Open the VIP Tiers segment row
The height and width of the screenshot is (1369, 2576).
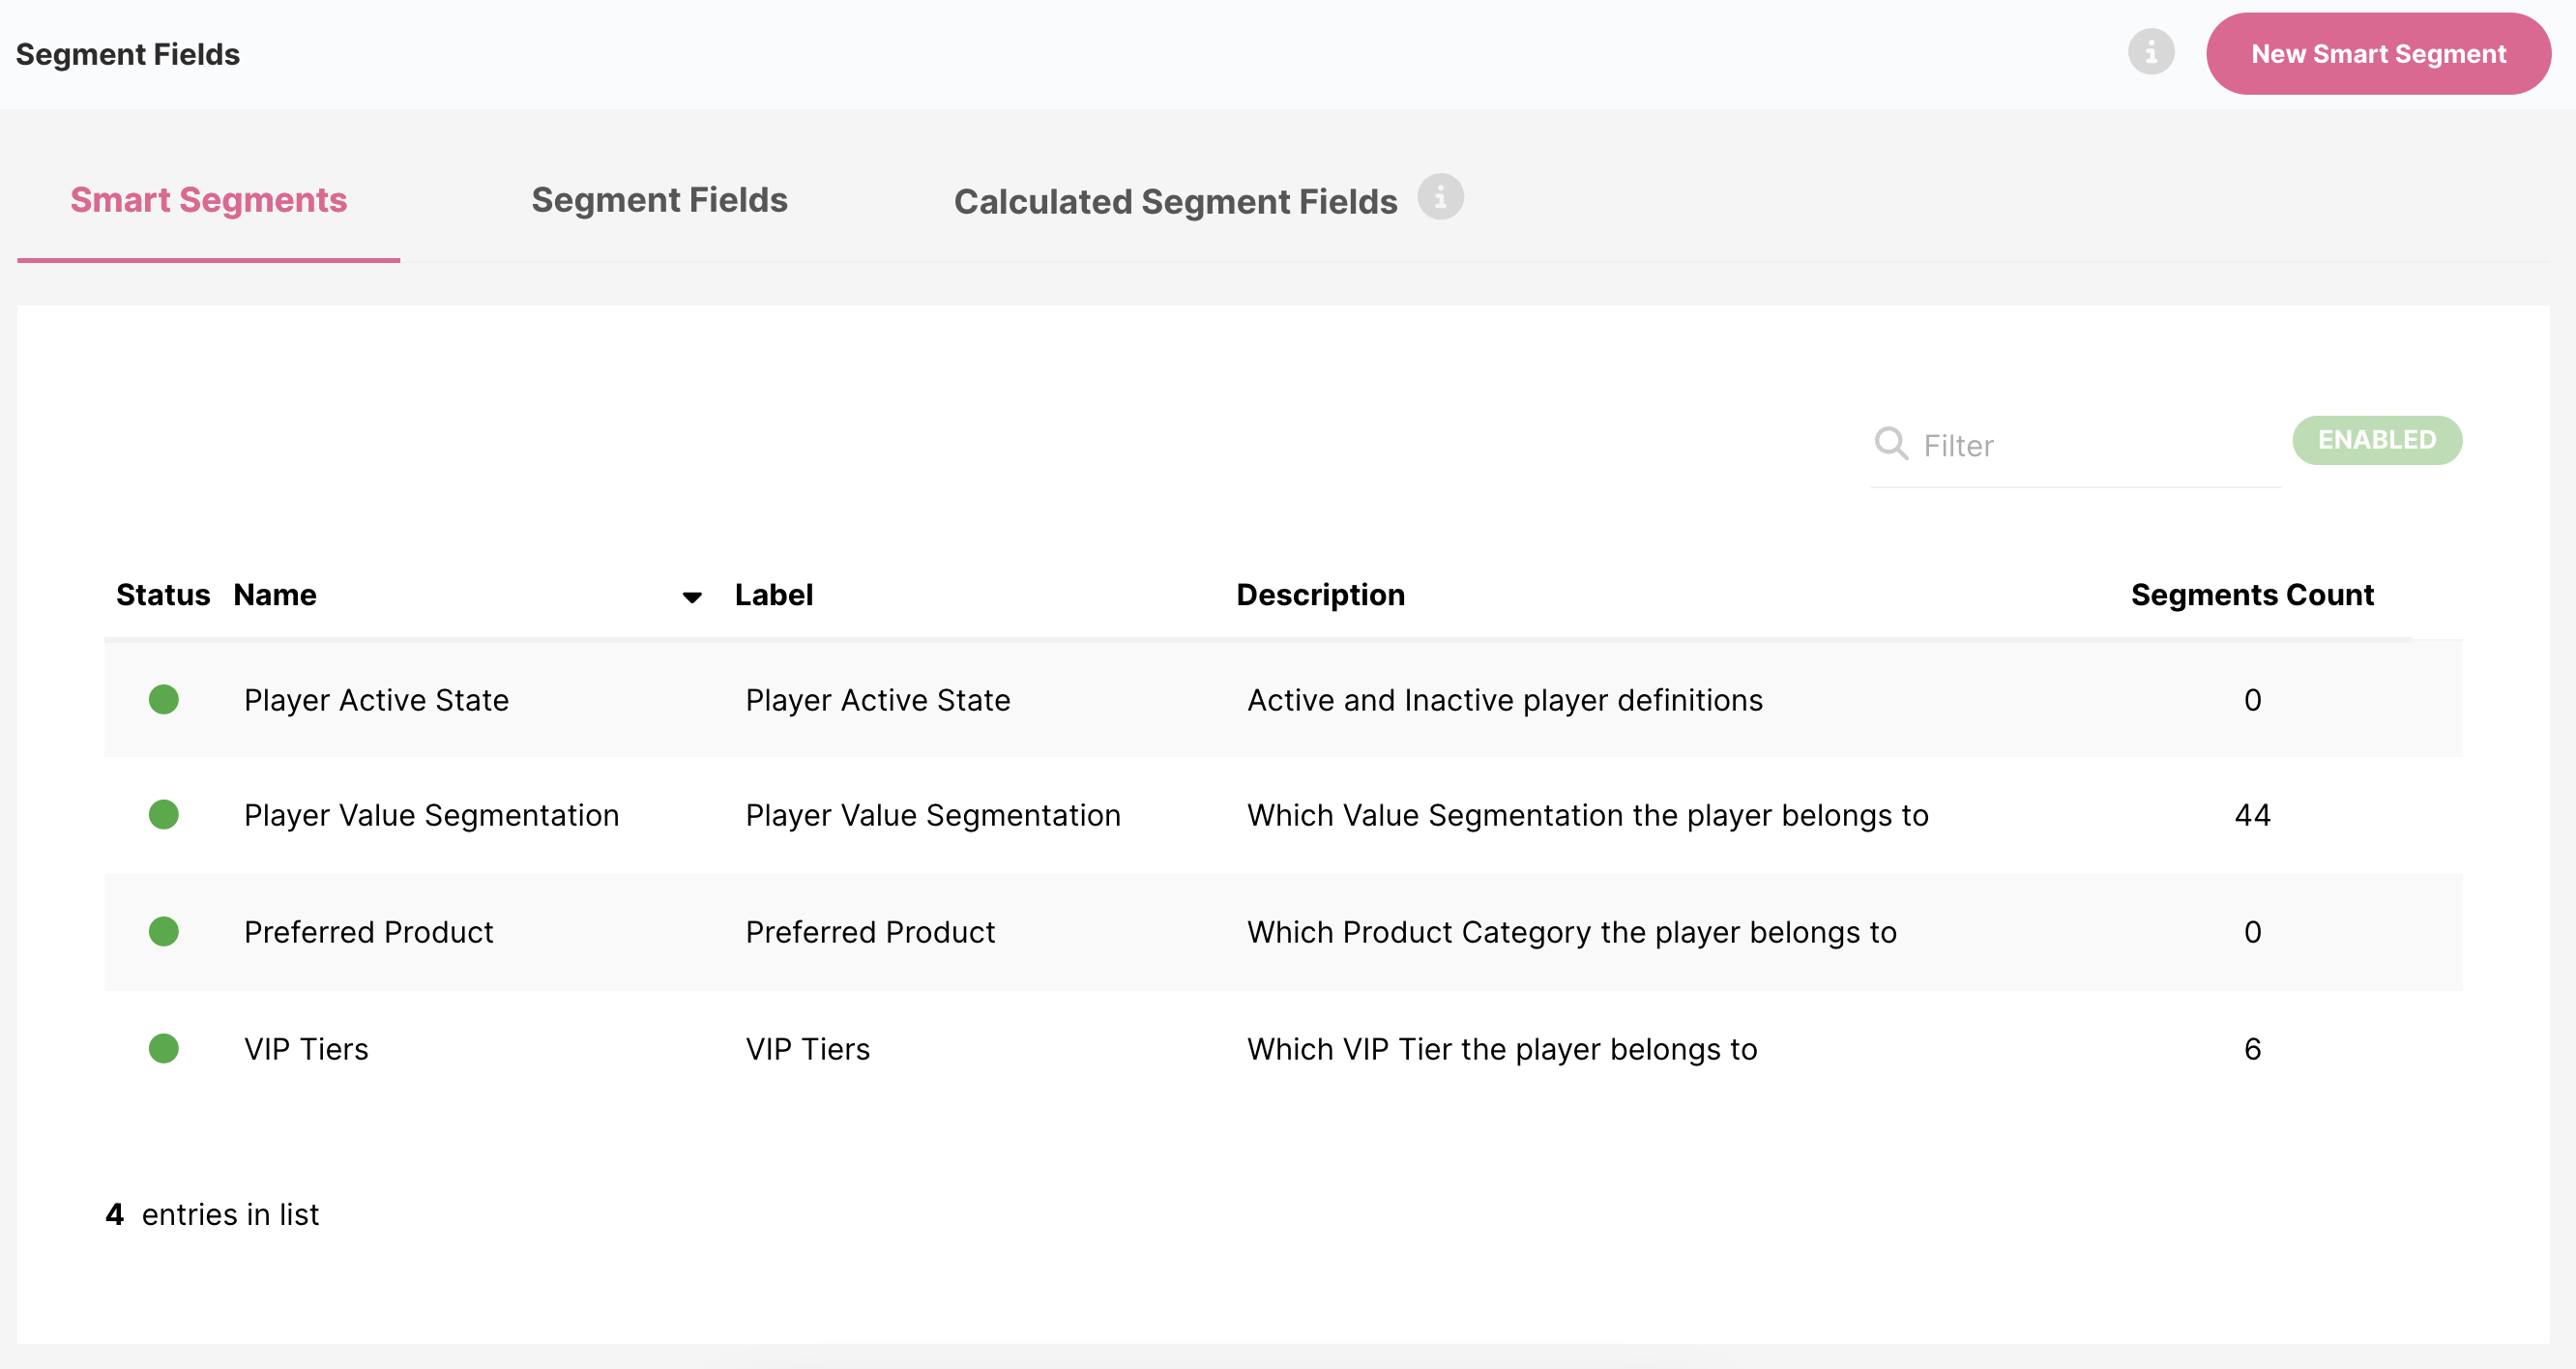coord(306,1049)
